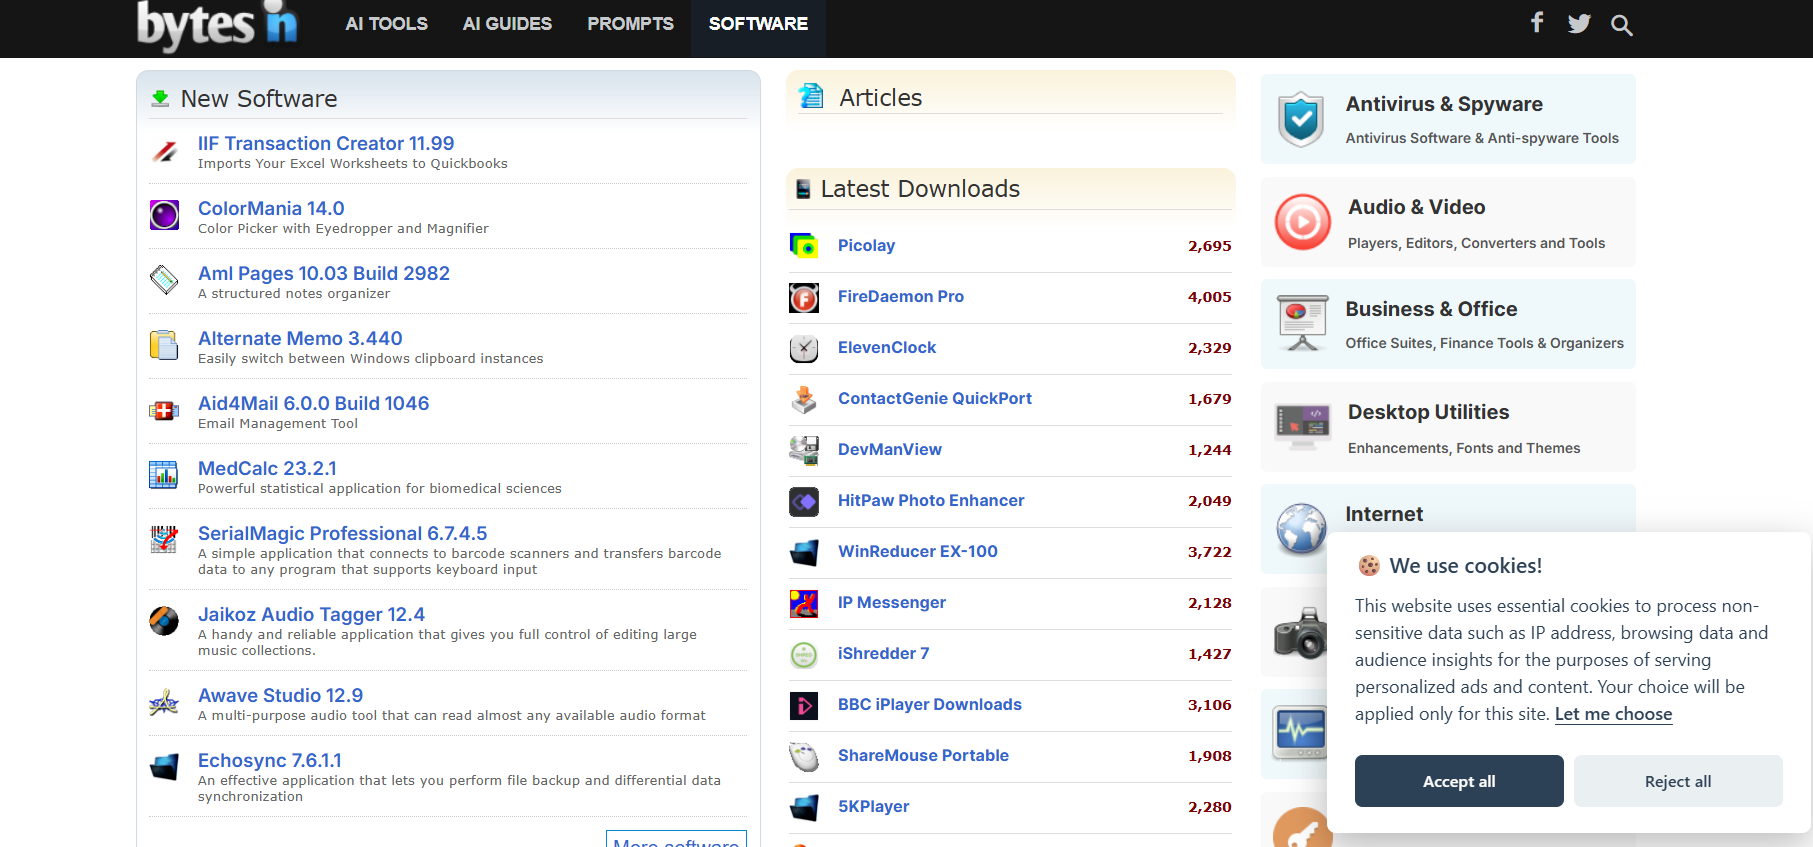Open MedCalc 23.2.1 link
The image size is (1813, 847).
click(267, 468)
